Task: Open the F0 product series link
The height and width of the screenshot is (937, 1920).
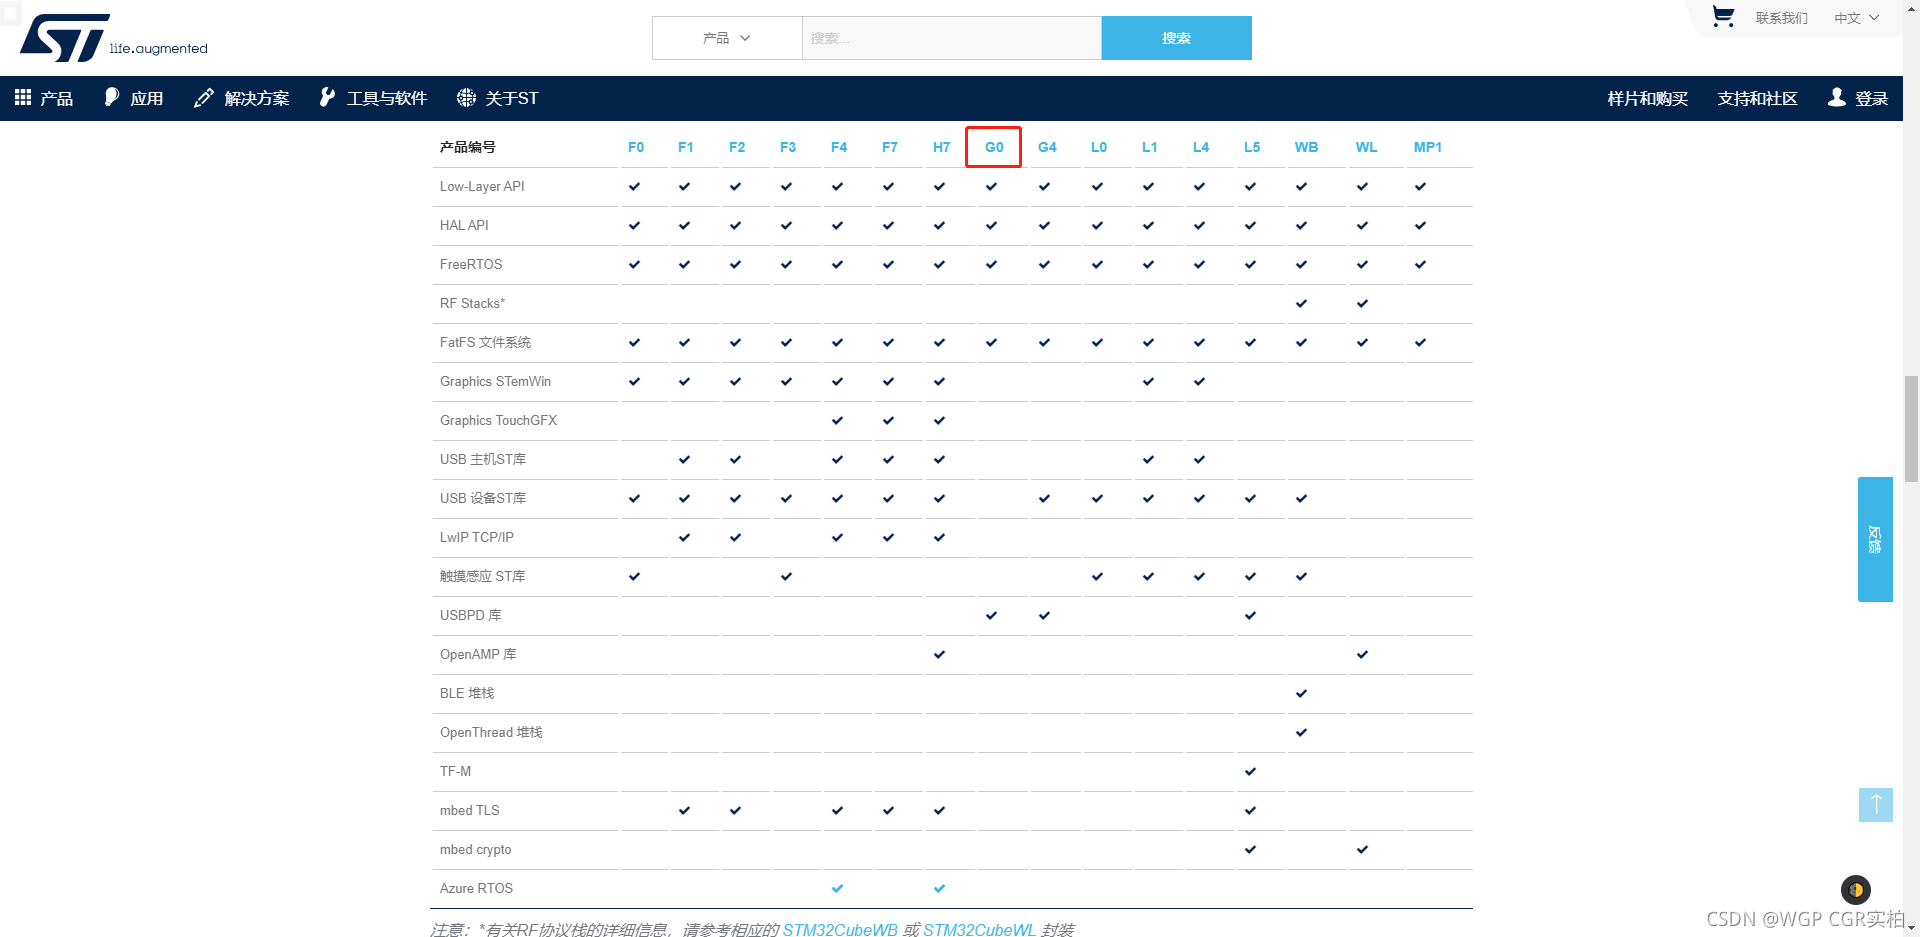Action: click(x=636, y=147)
